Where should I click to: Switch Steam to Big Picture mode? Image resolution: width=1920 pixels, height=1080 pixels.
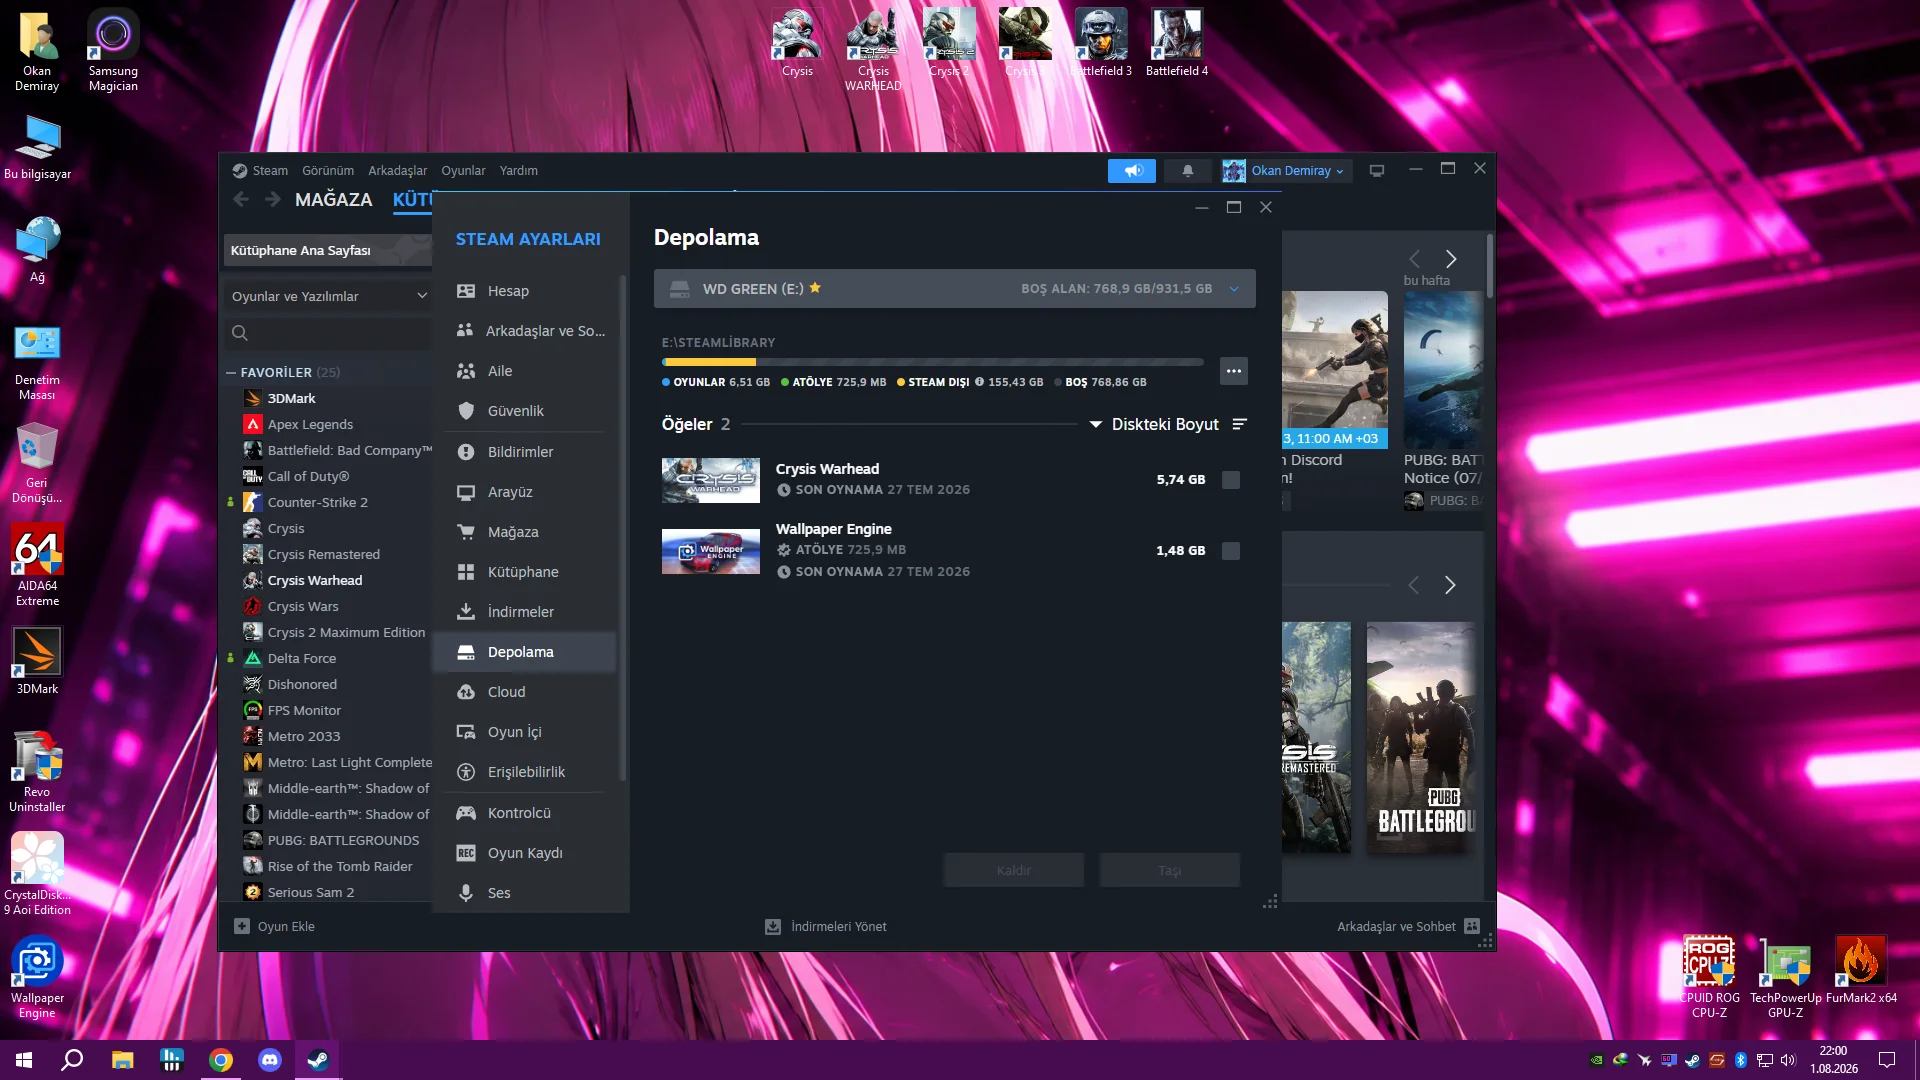pos(1377,171)
